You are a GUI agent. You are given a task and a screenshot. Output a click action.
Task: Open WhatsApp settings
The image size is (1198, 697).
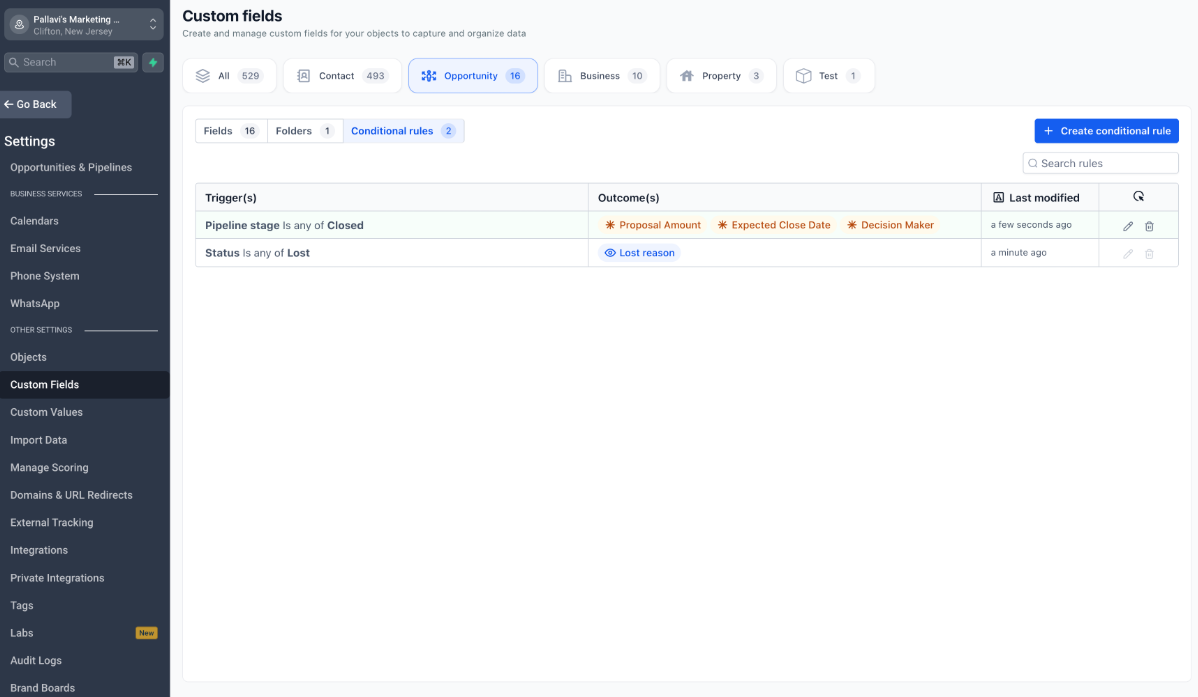pos(34,303)
